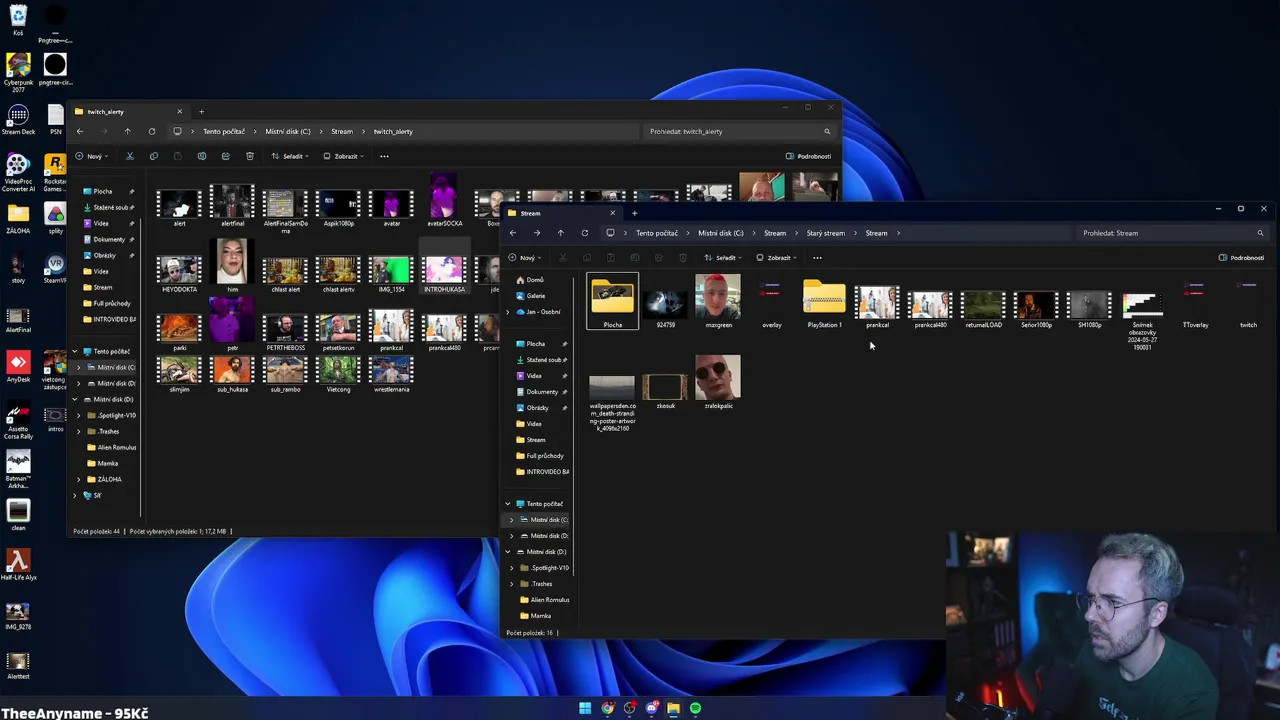The image size is (1280, 720).
Task: Select Koš recycle bin on desktop
Action: pos(18,20)
